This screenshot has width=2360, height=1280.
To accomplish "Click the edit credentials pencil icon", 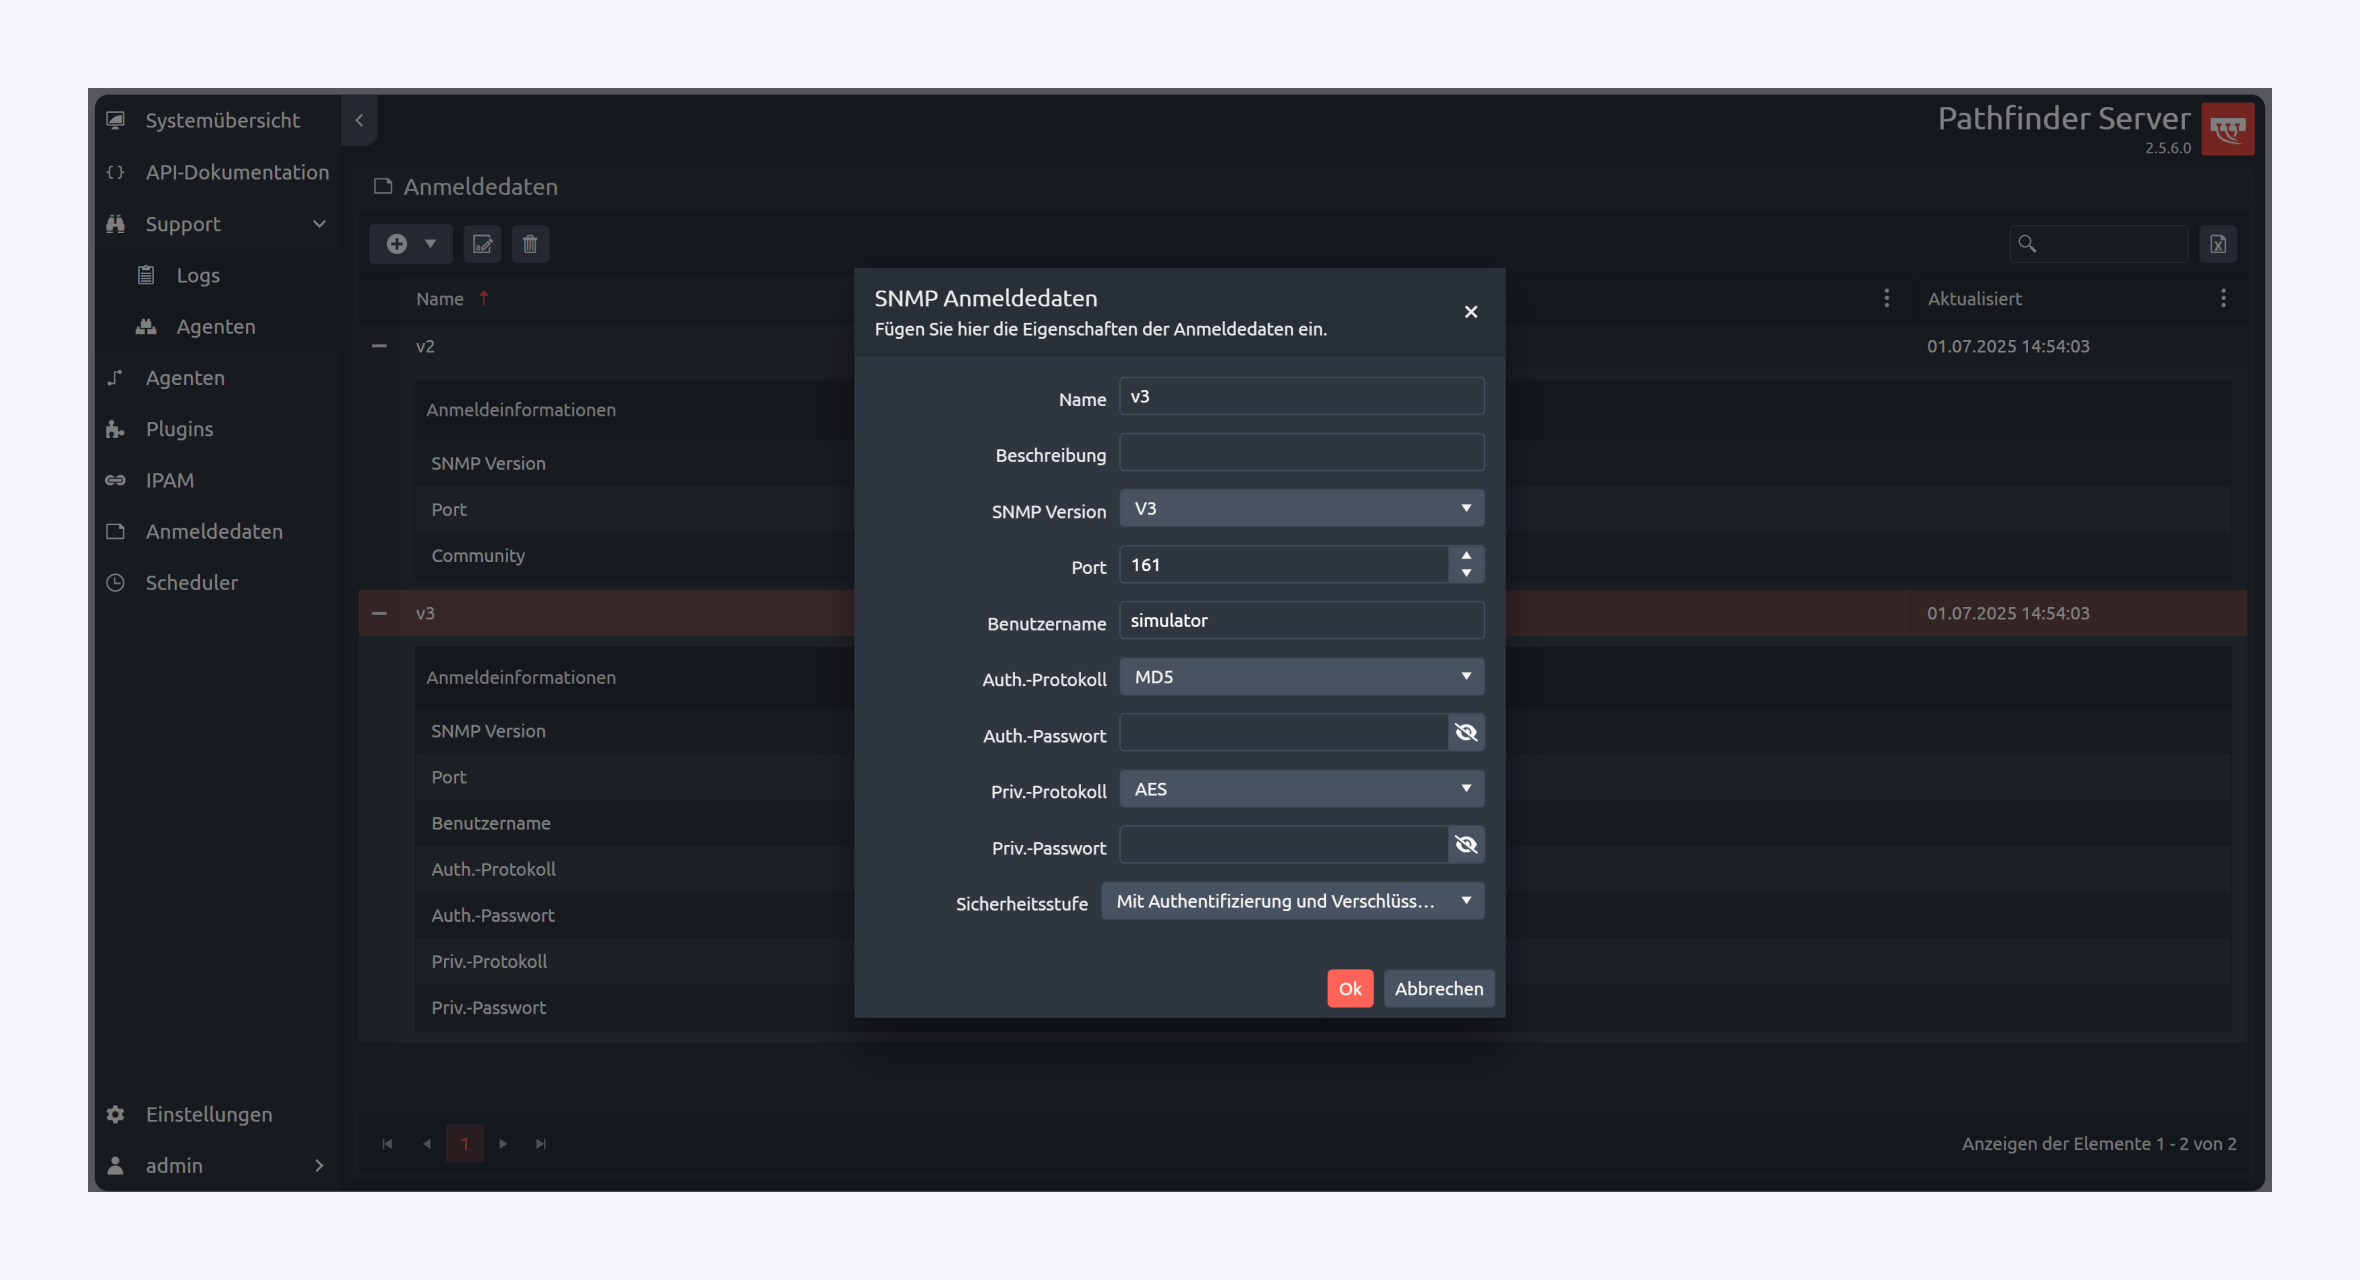I will point(482,244).
